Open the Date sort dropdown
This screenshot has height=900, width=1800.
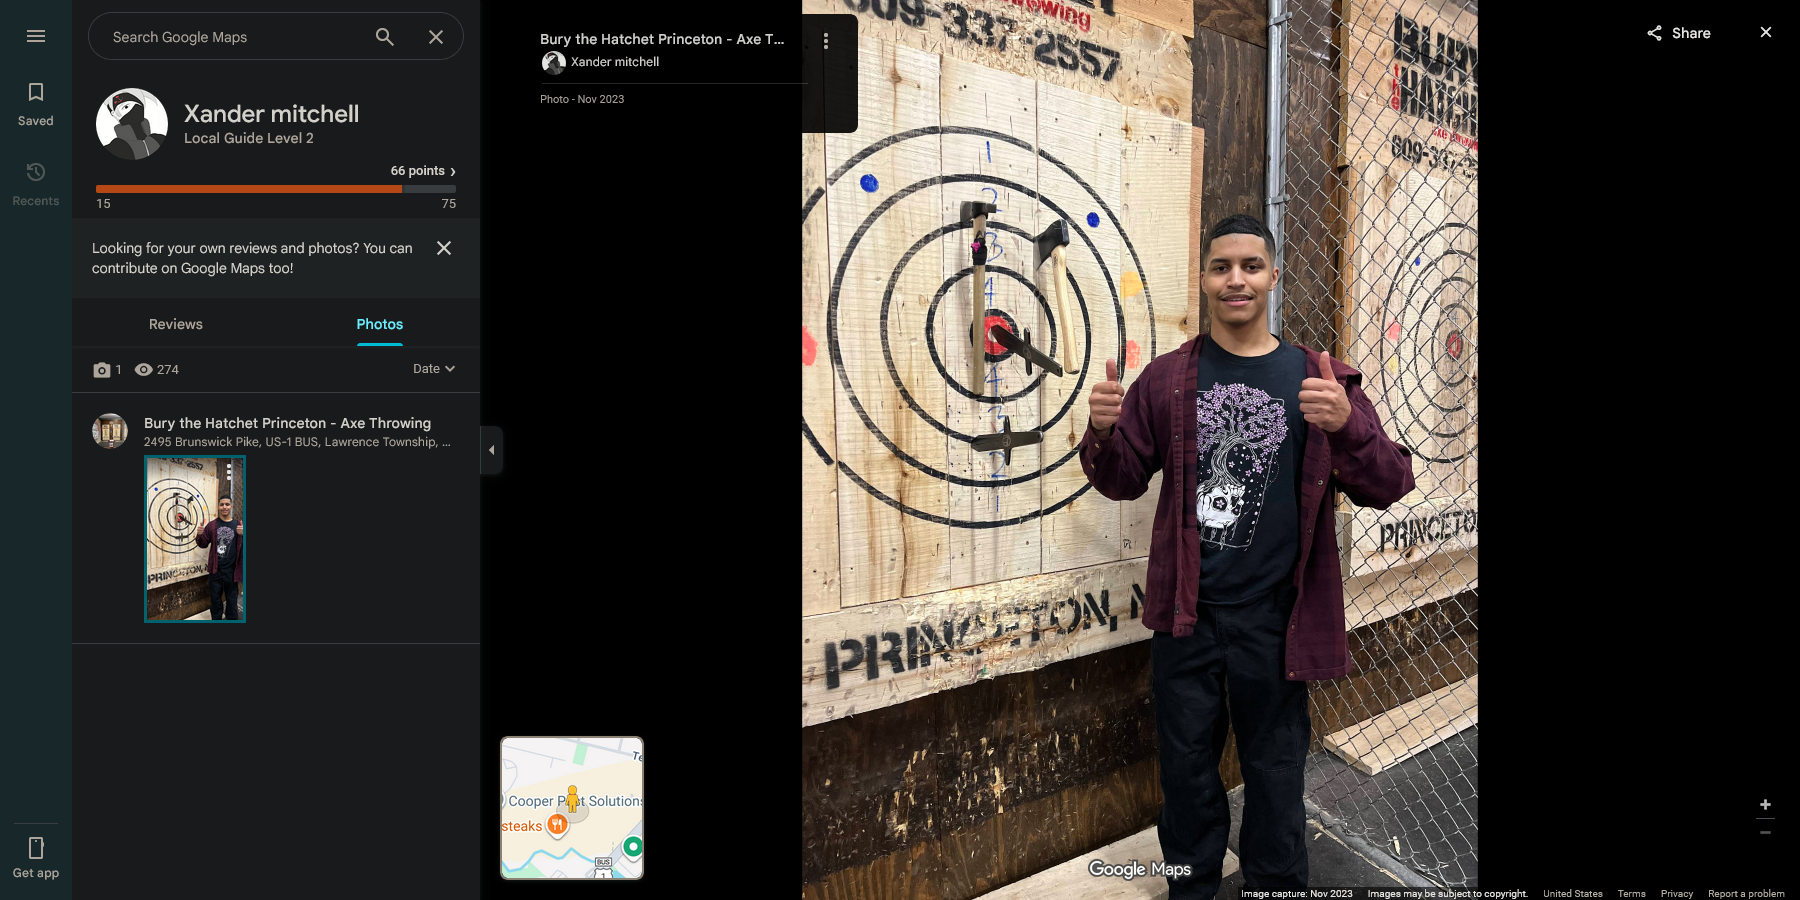click(x=434, y=369)
